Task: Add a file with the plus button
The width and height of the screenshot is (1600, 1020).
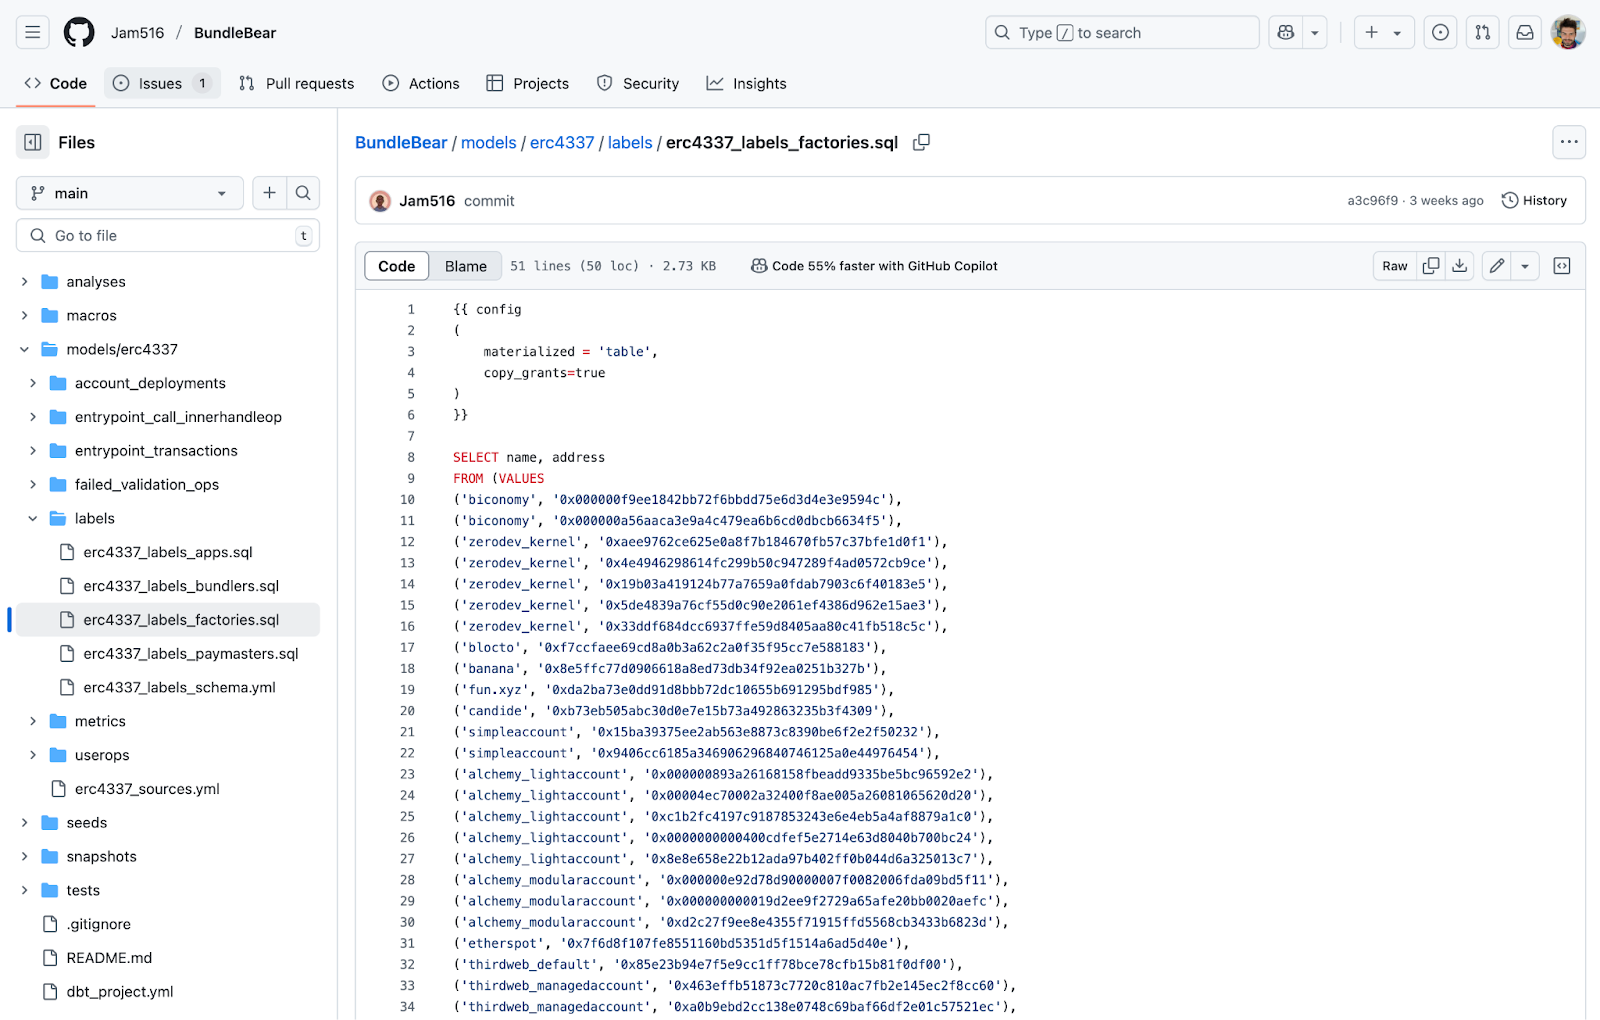Action: (269, 193)
